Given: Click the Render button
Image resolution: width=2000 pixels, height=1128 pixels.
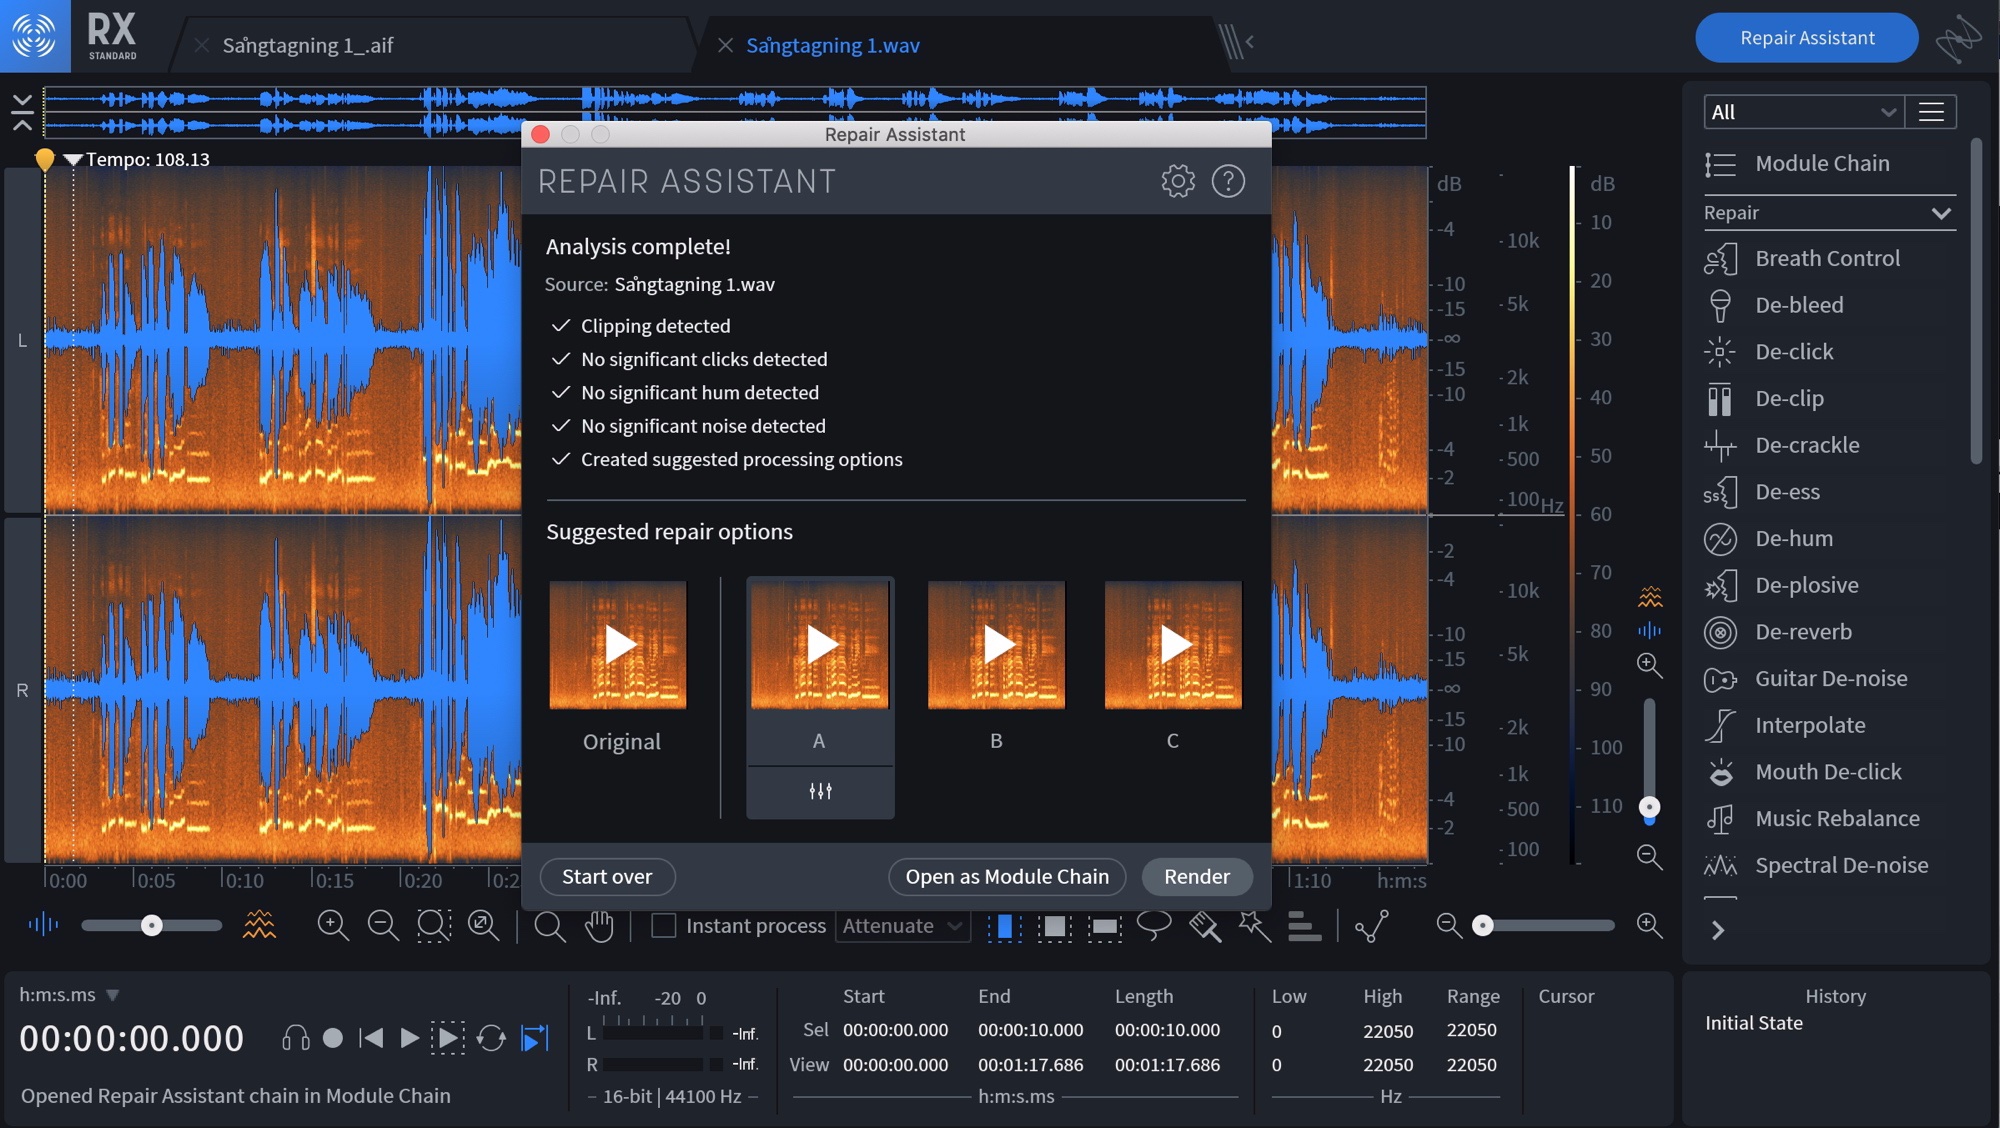Looking at the screenshot, I should (x=1196, y=876).
